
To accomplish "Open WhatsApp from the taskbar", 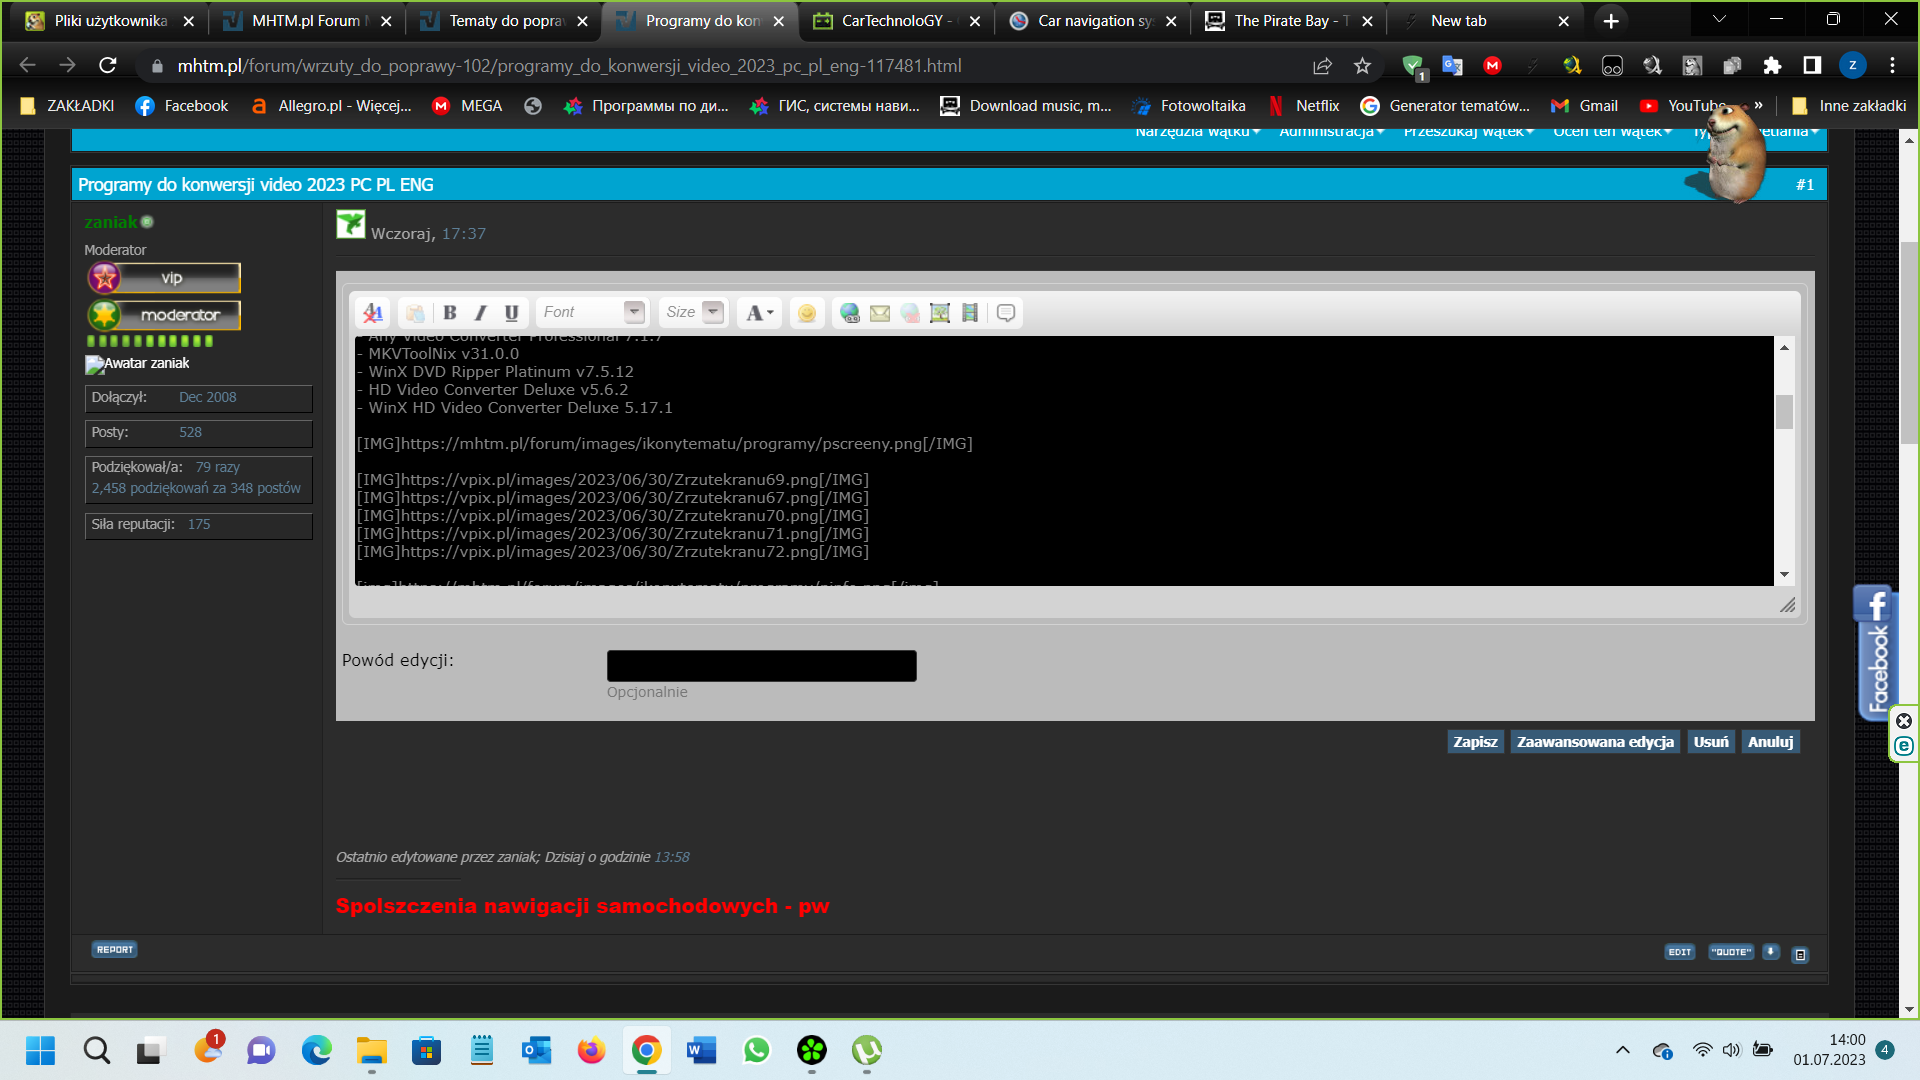I will pyautogui.click(x=757, y=1050).
